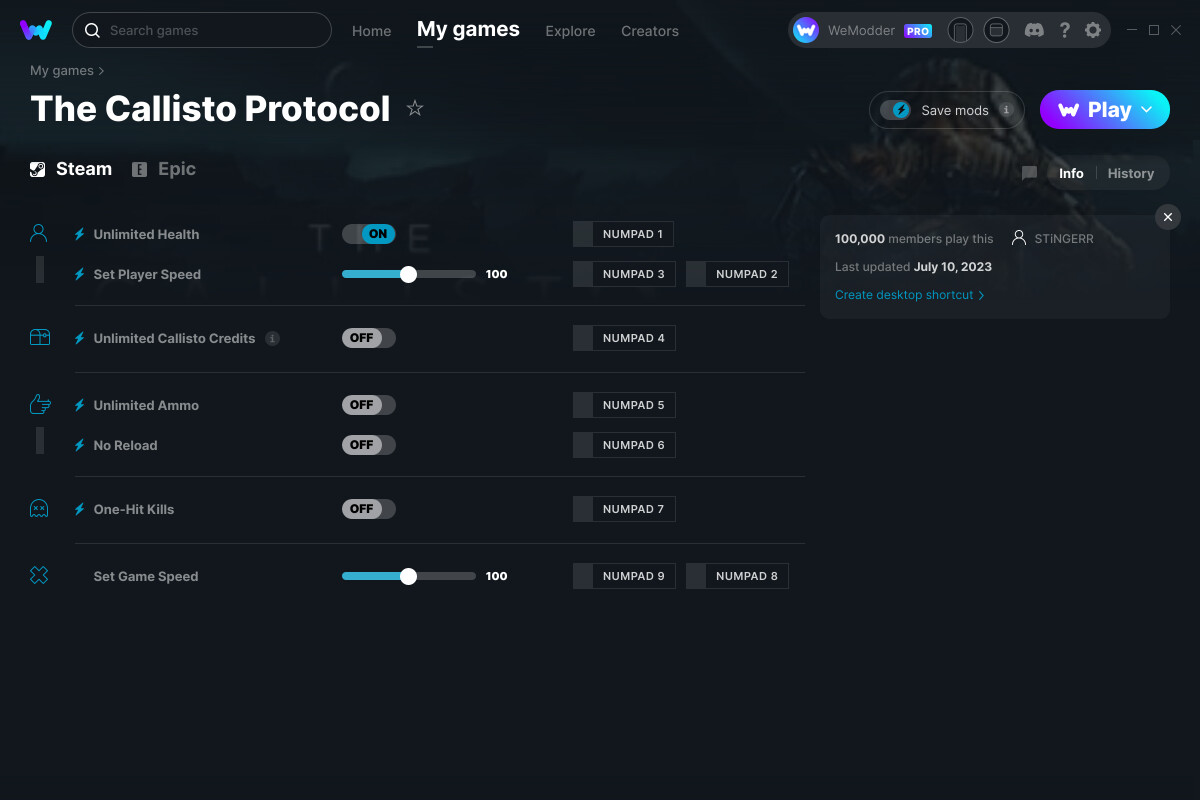Open the feedback flag icon above the info panel

(x=1029, y=173)
